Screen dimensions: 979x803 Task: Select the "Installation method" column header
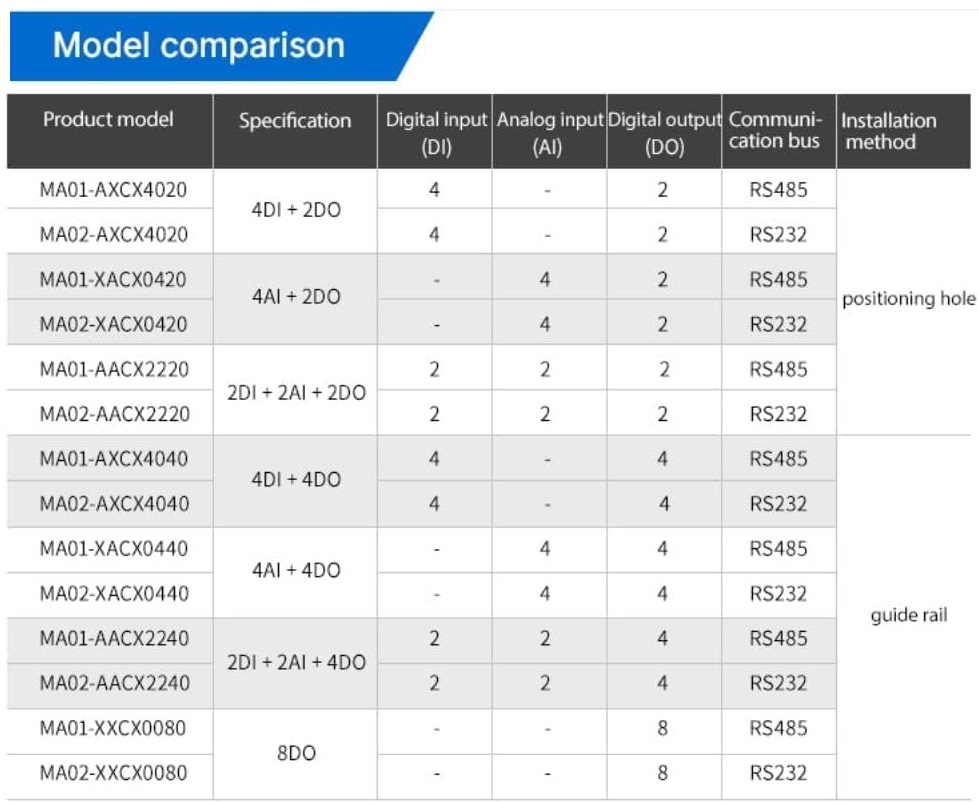click(888, 131)
